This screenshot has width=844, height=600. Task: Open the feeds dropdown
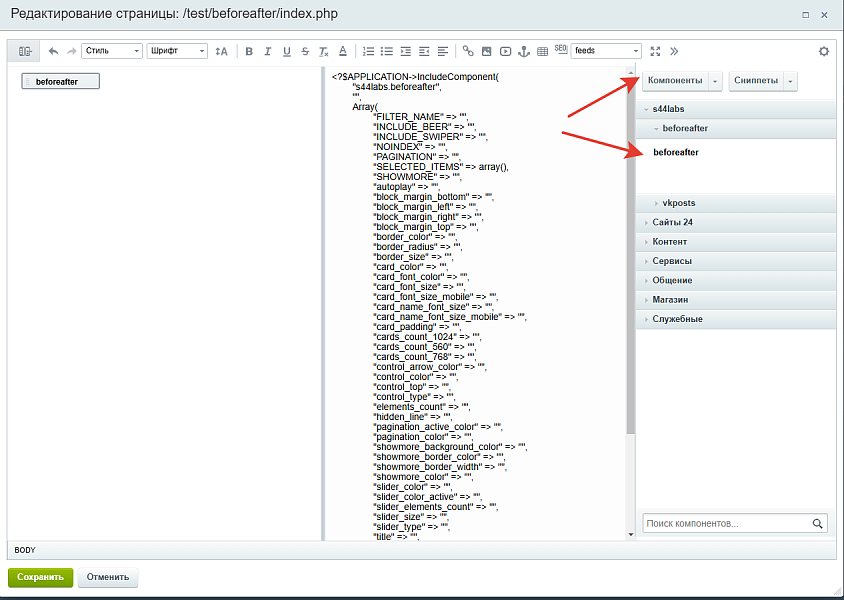click(606, 51)
